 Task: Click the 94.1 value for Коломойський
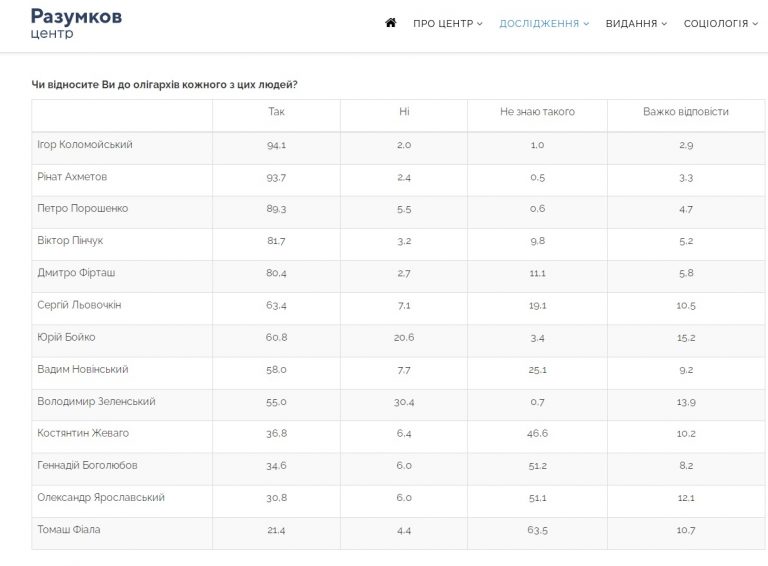click(276, 145)
